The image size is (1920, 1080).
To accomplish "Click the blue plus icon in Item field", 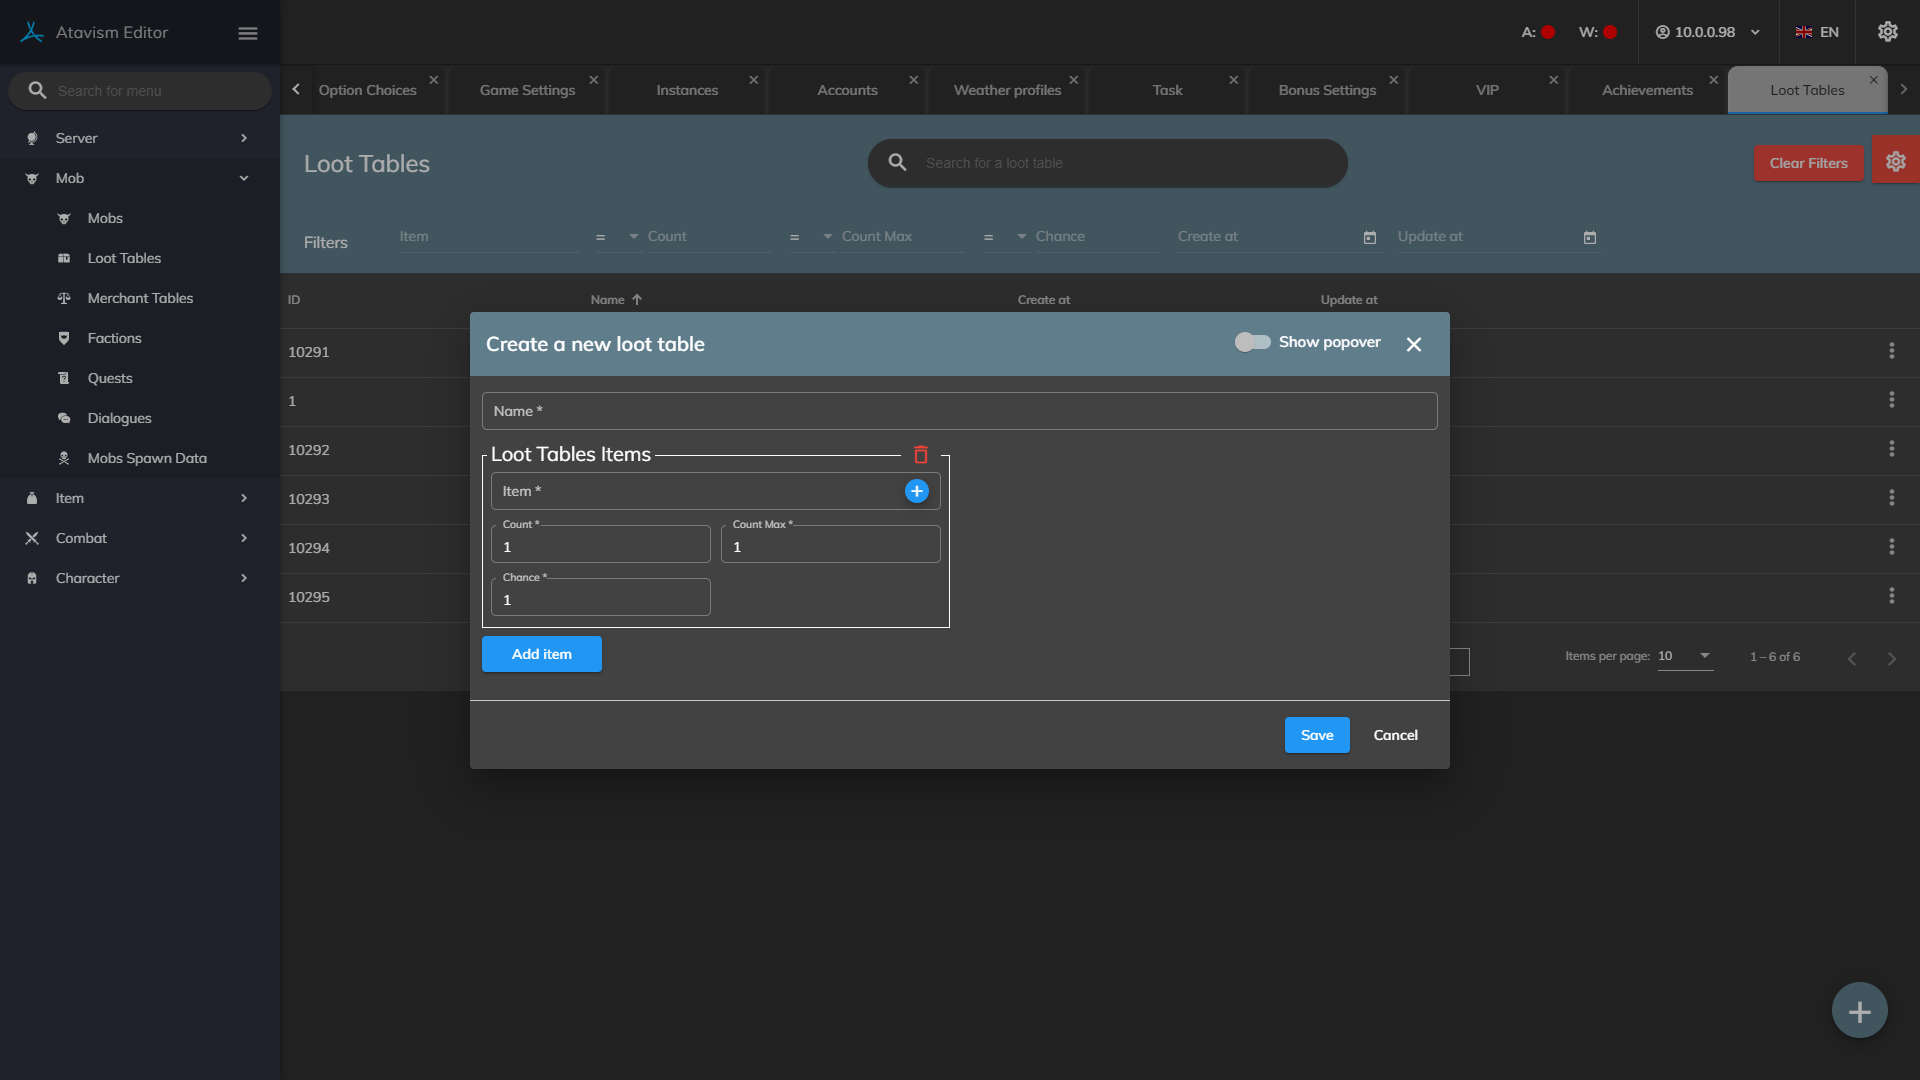I will point(916,491).
